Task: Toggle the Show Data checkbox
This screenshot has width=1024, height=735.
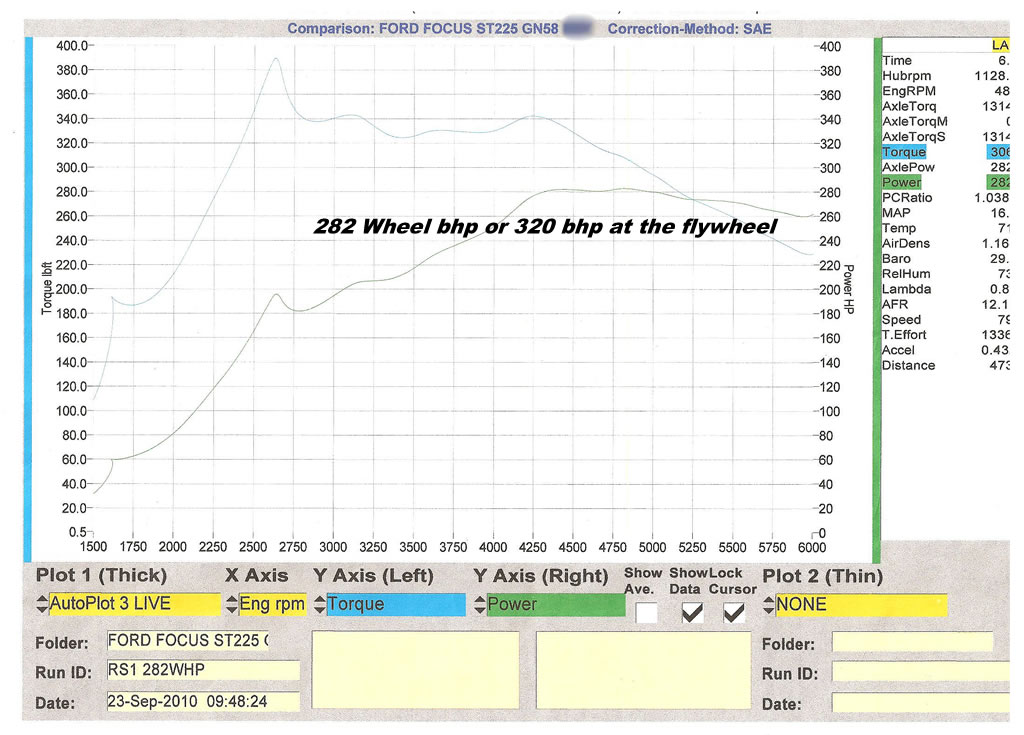Action: pos(692,613)
